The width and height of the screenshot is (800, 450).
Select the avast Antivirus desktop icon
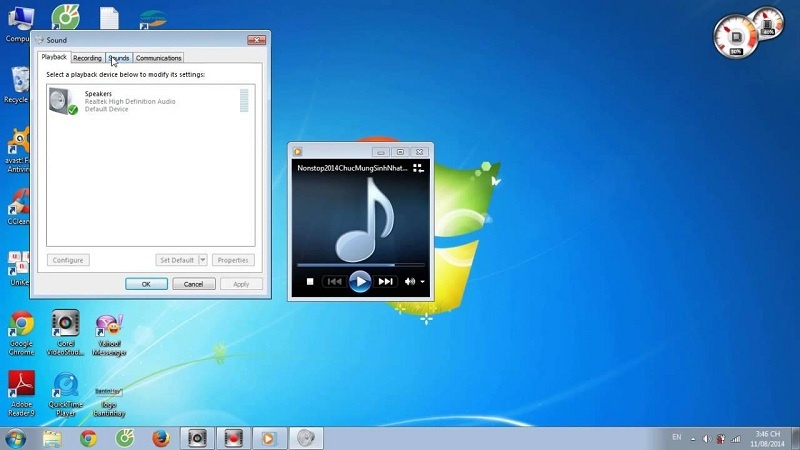click(17, 150)
